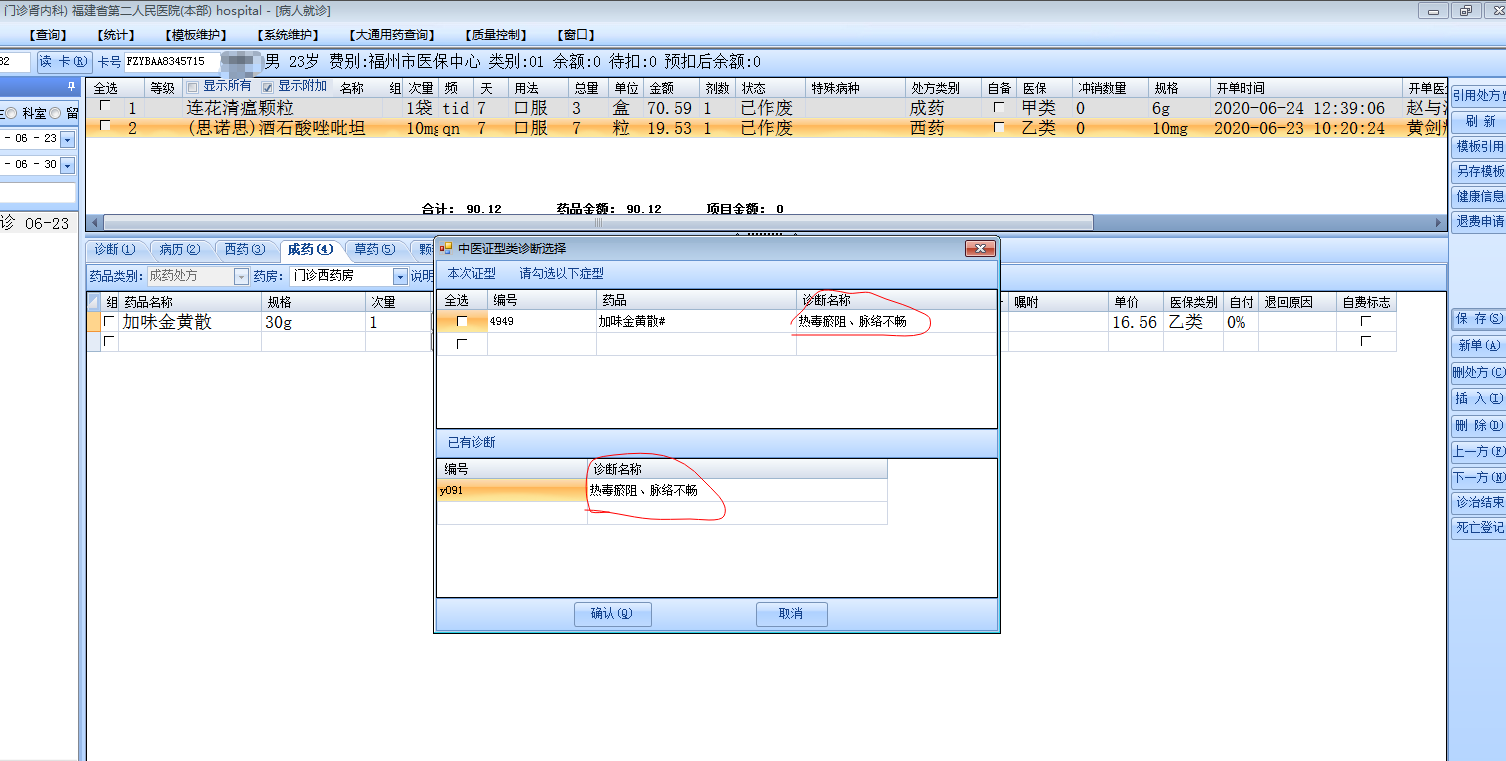Screen dimensions: 1506x761
Task: Create a new order with 新单(A)
Action: pos(1480,346)
